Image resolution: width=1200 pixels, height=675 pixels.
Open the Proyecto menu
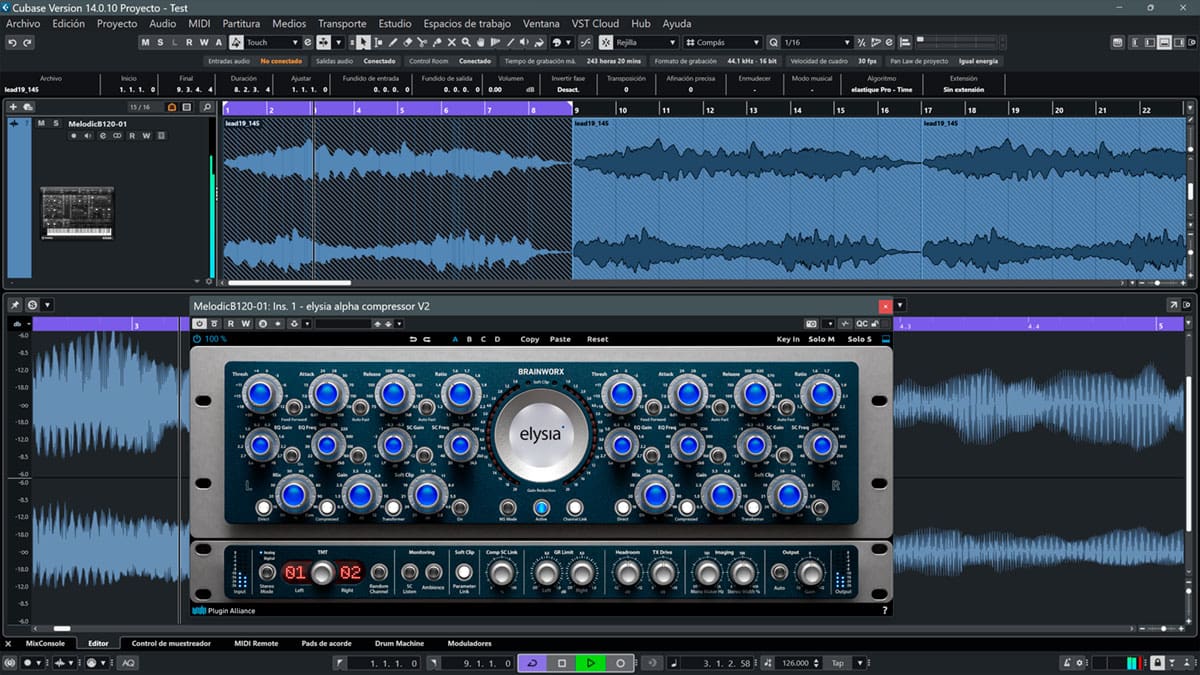pos(117,23)
